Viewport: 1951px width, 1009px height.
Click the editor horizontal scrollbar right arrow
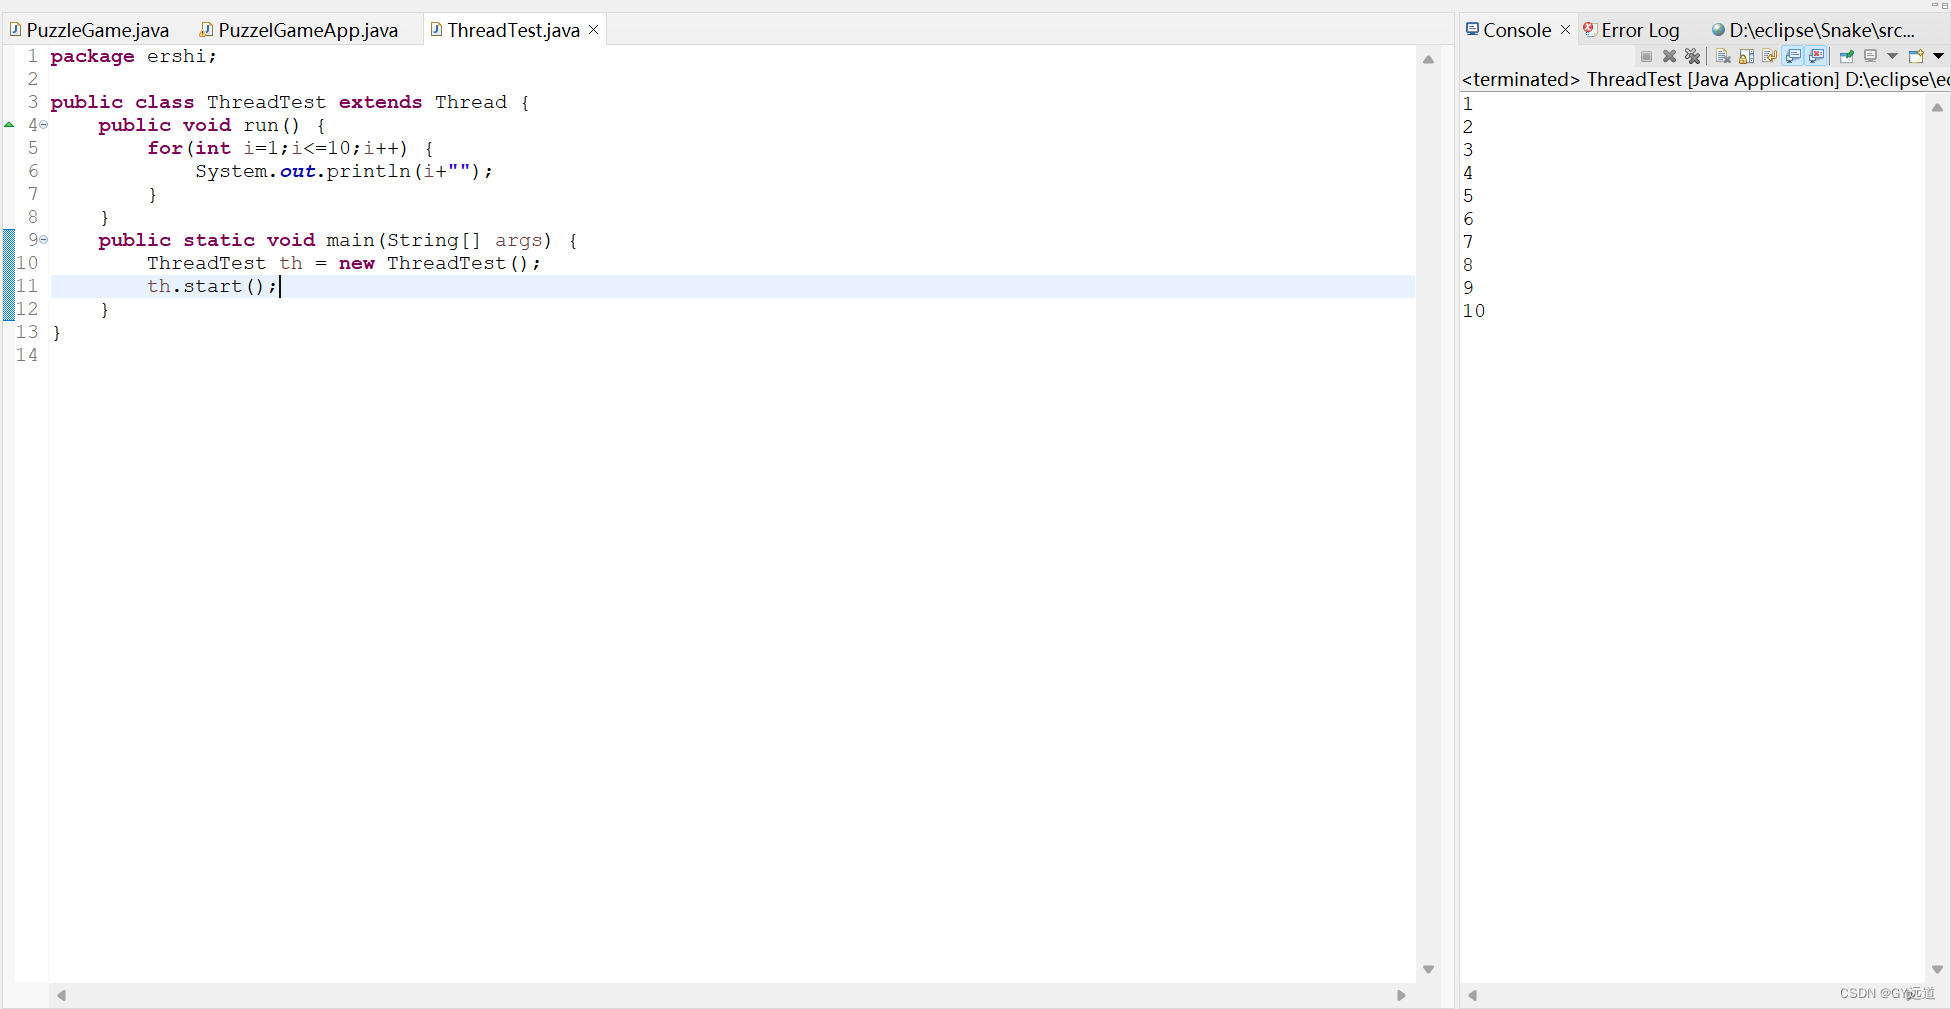click(x=1401, y=995)
